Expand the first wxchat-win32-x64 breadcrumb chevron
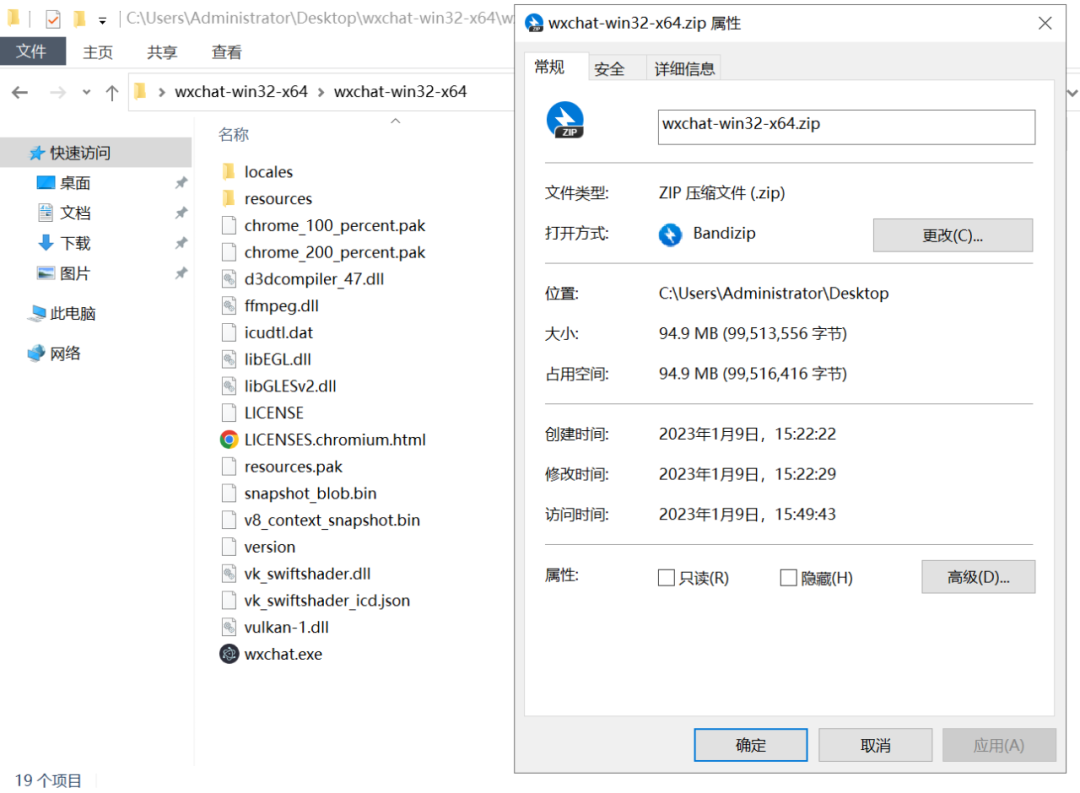 point(321,92)
